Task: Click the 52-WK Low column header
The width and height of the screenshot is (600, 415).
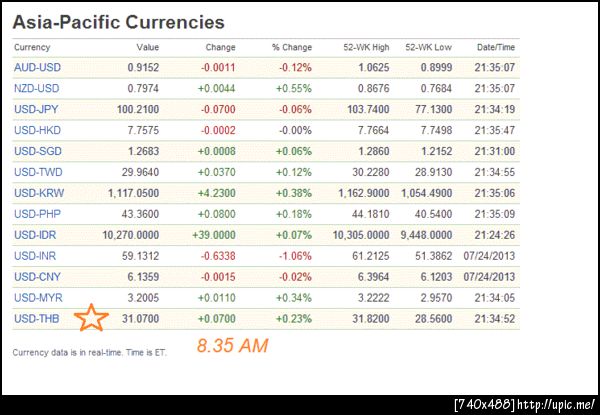Action: [x=428, y=47]
